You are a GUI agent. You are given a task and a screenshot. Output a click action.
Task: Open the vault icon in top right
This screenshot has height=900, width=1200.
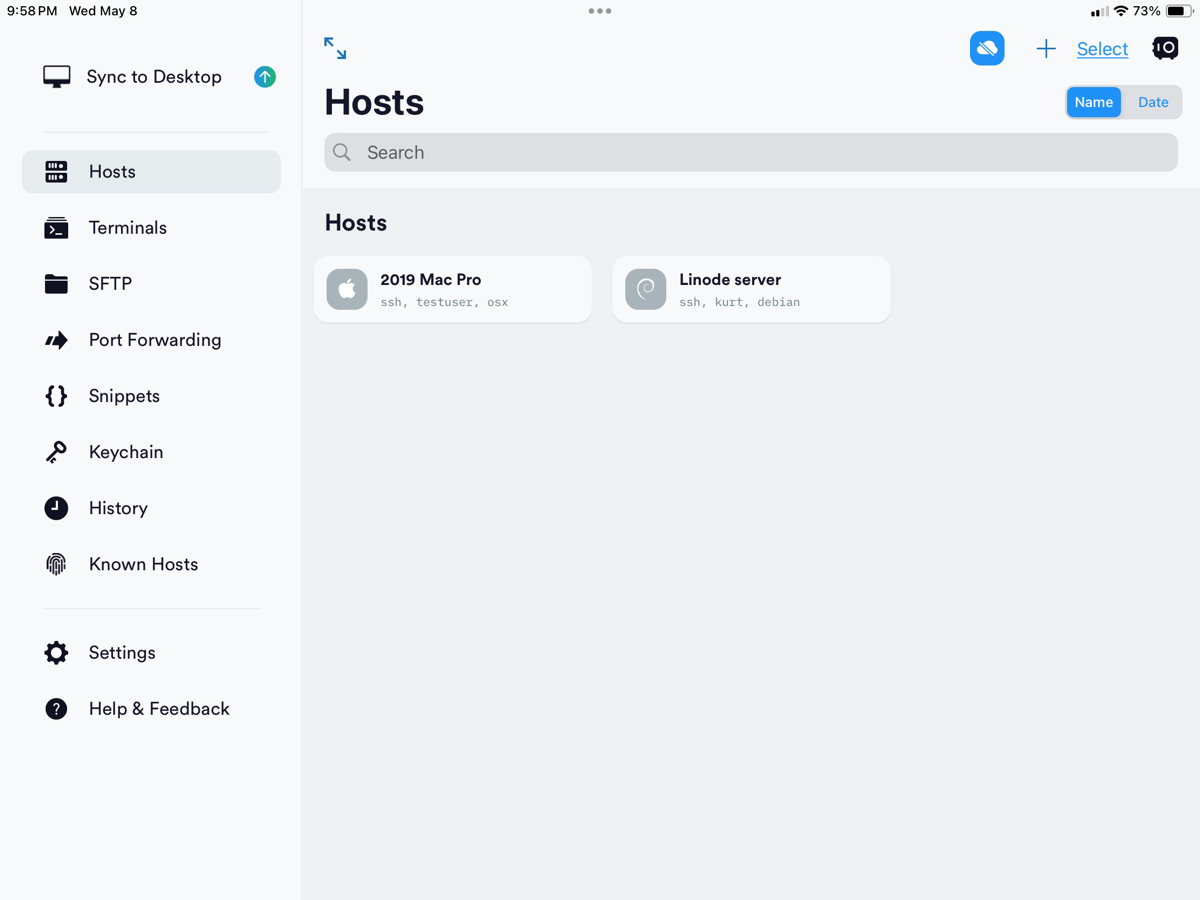(x=1165, y=48)
